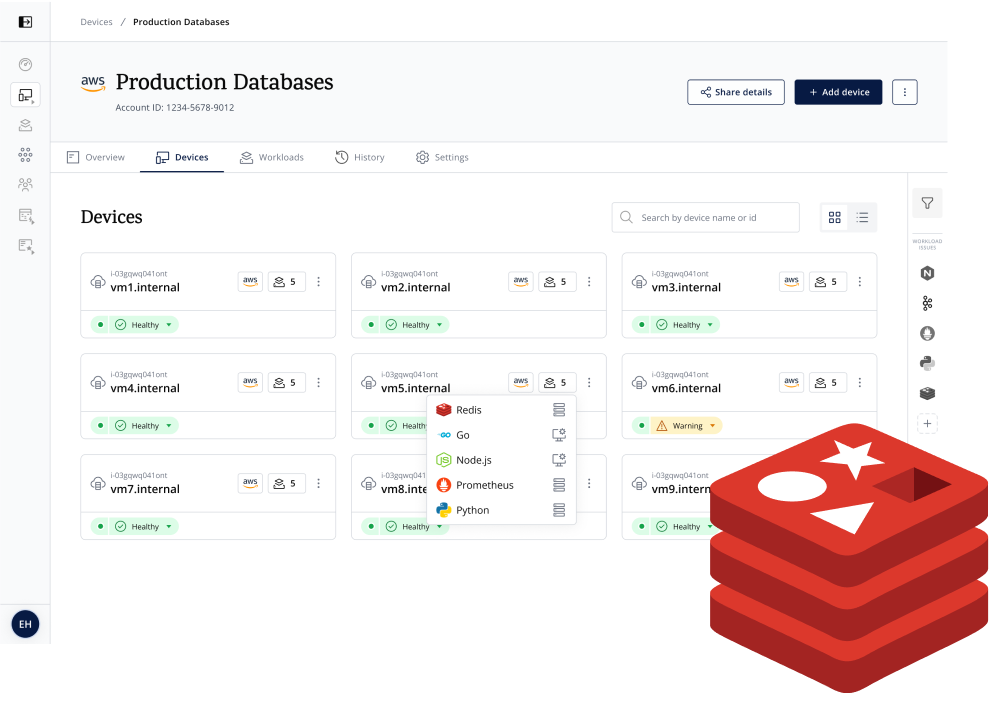989x712 pixels.
Task: Open the vm3.internal device name
Action: [686, 288]
